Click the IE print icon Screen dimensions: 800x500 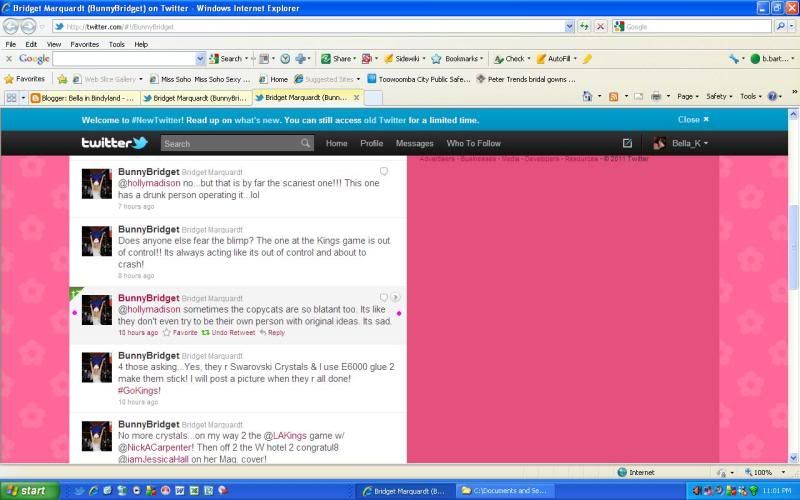pos(656,96)
